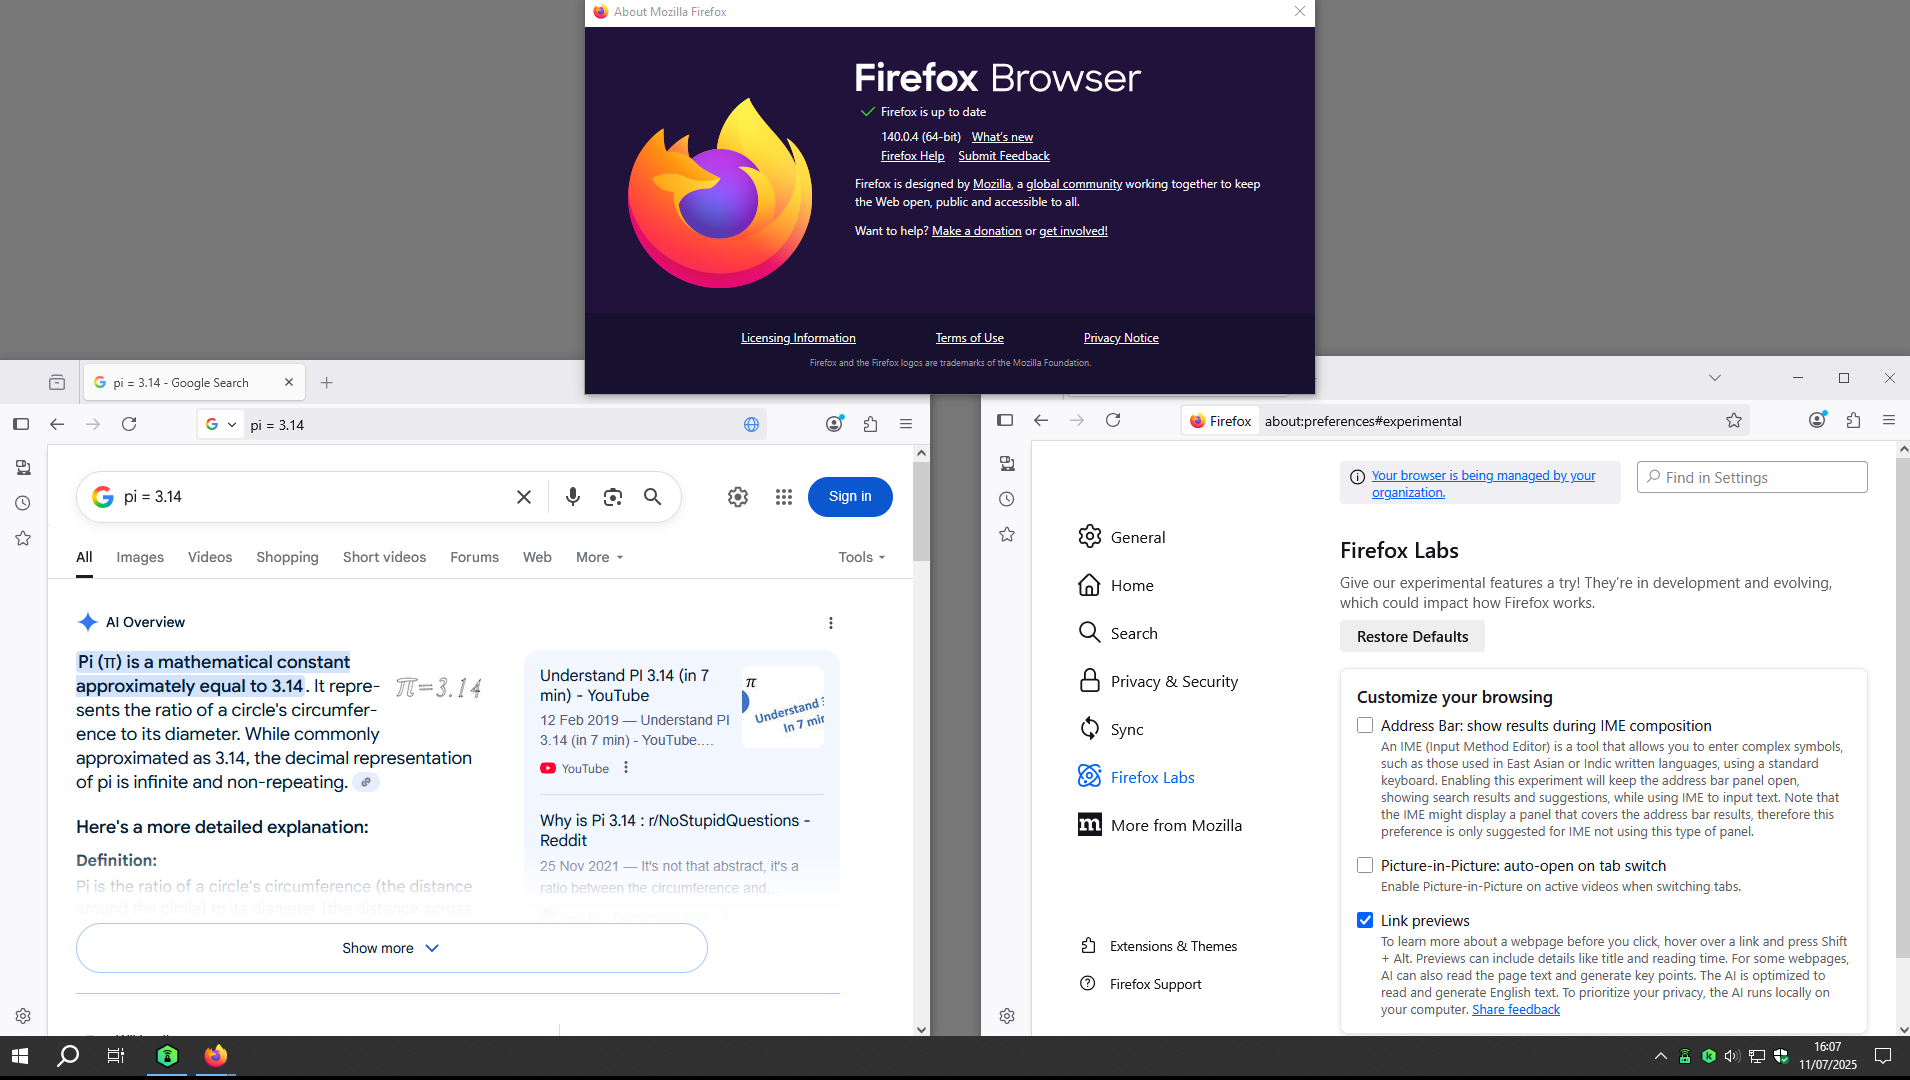Screen dimensions: 1910x1080
Task: Open history sidebar icon in left window
Action: [x=23, y=503]
